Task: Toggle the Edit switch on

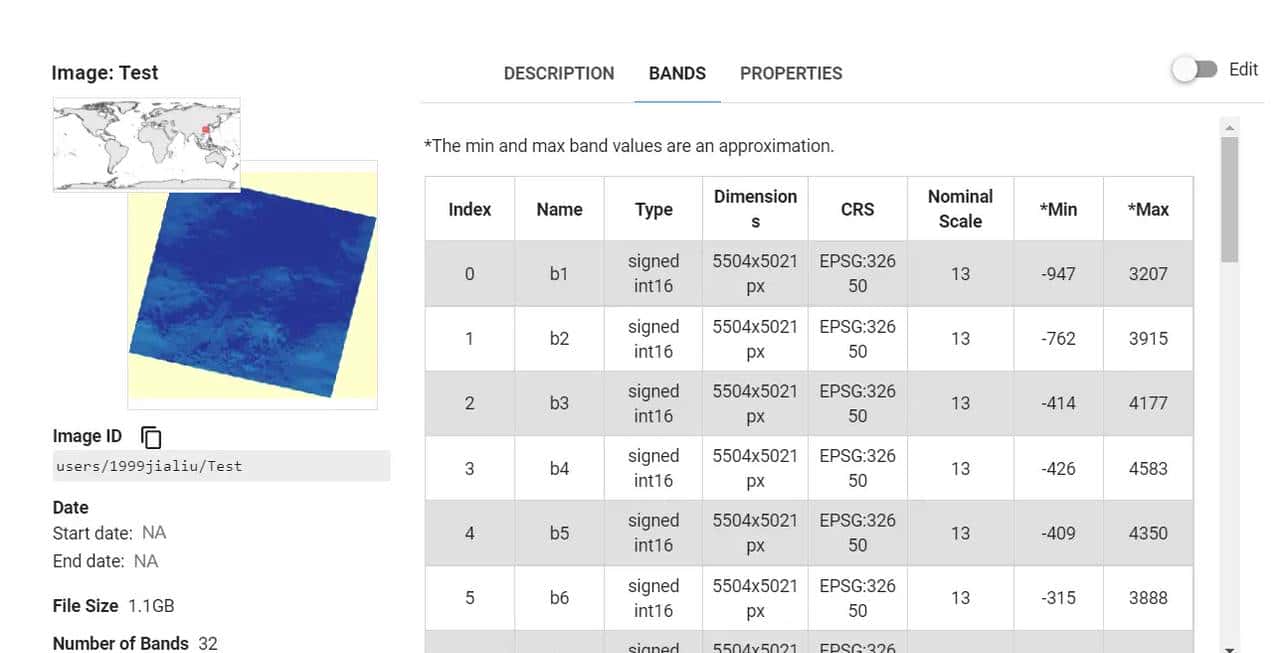Action: (x=1193, y=69)
